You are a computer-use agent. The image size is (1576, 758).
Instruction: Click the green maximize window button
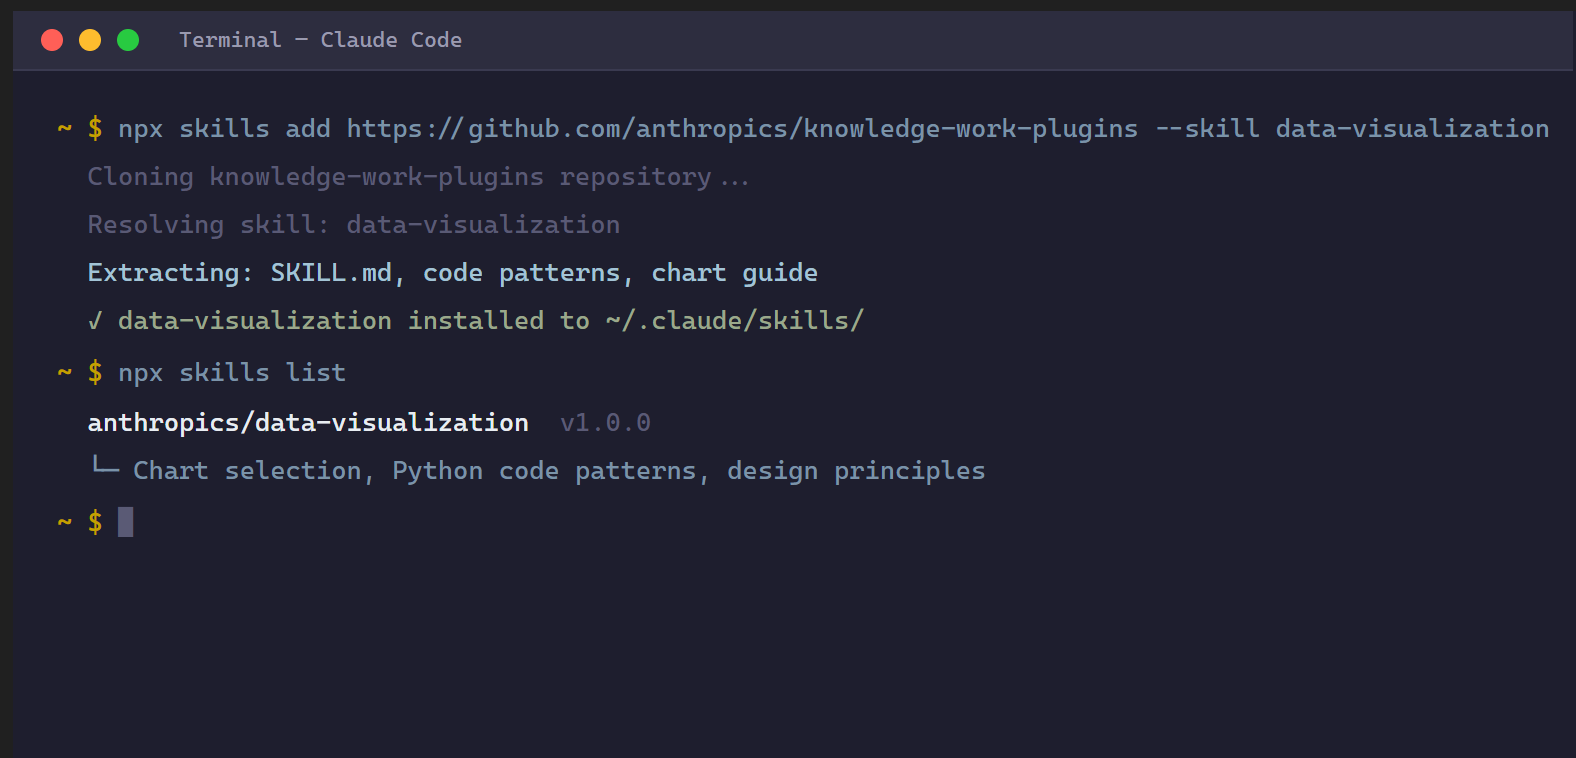128,40
